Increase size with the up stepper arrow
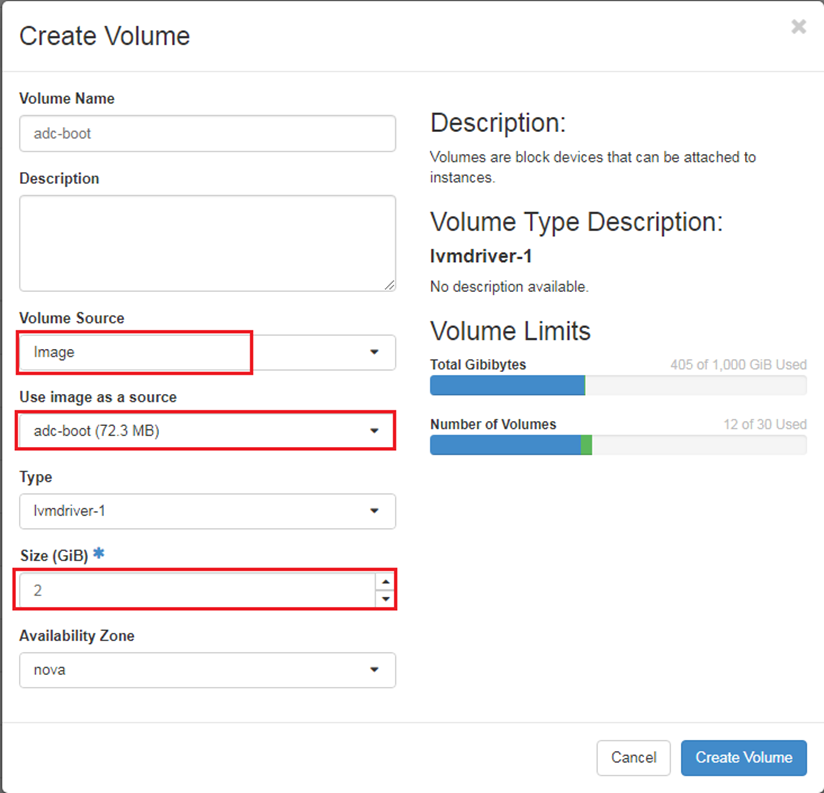This screenshot has height=793, width=824. tap(385, 581)
